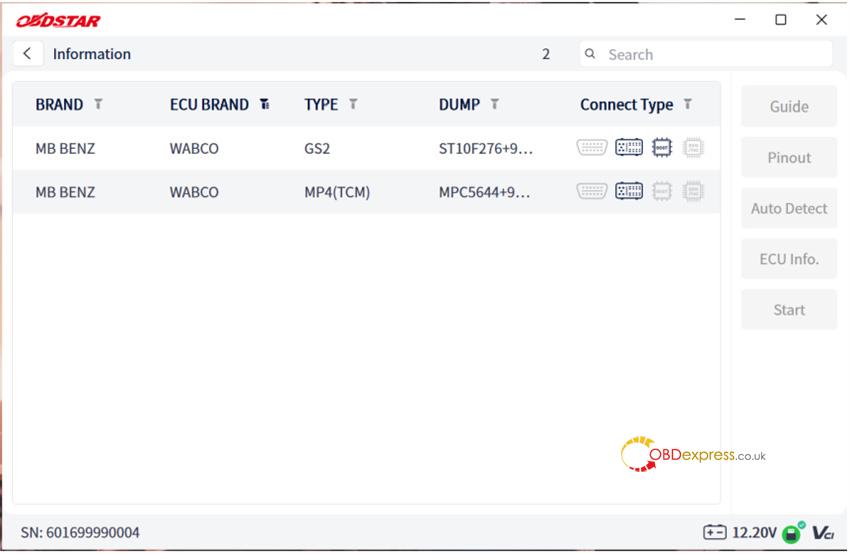
Task: Click bench connector icon in GS2 row
Action: (629, 147)
